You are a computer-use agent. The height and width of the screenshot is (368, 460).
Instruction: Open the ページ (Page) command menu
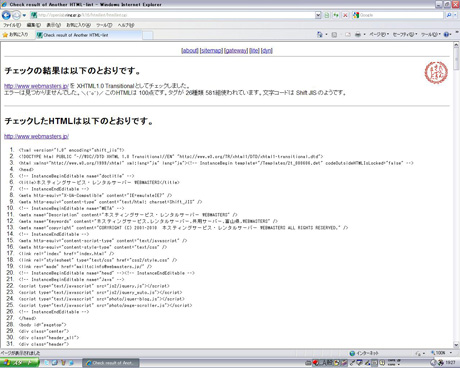click(x=379, y=35)
